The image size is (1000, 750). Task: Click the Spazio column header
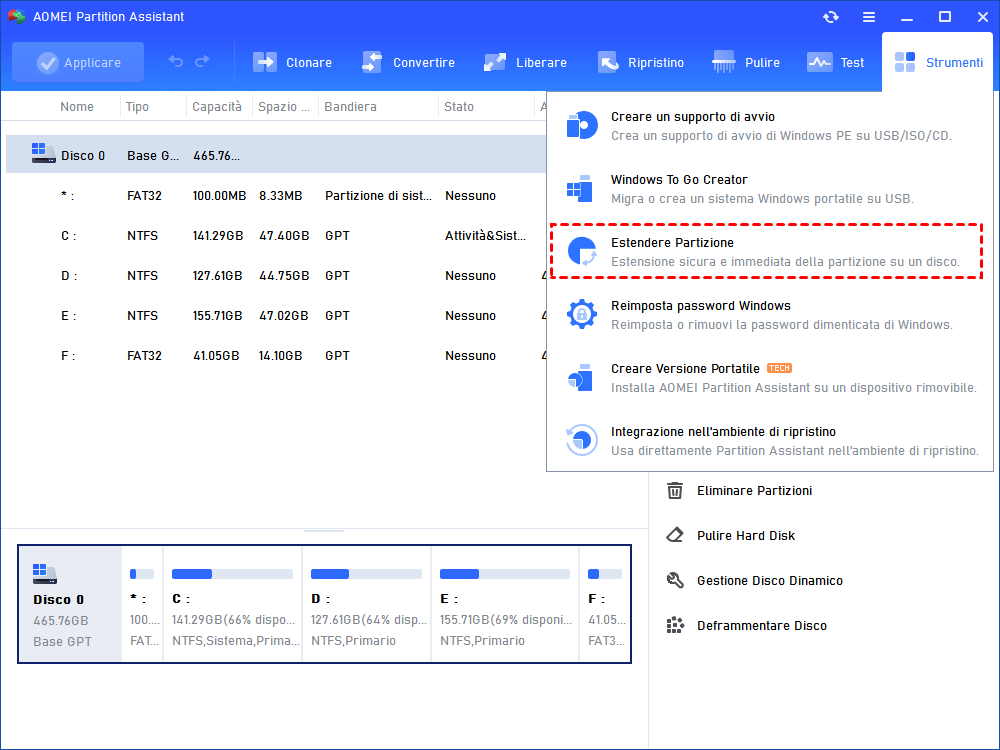284,107
